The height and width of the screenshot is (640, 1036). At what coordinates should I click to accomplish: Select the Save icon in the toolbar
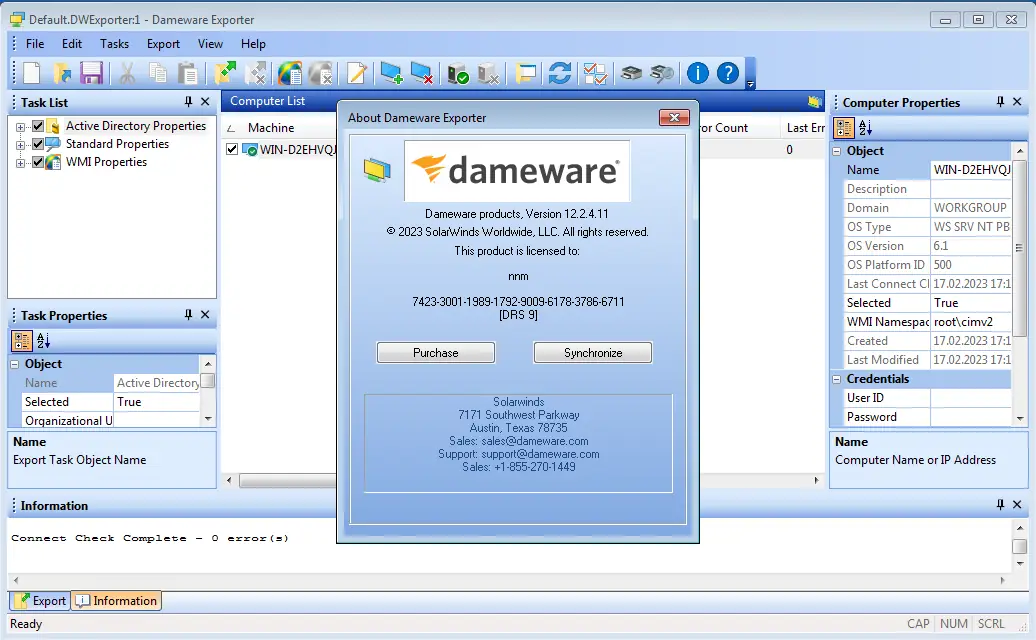click(x=92, y=72)
